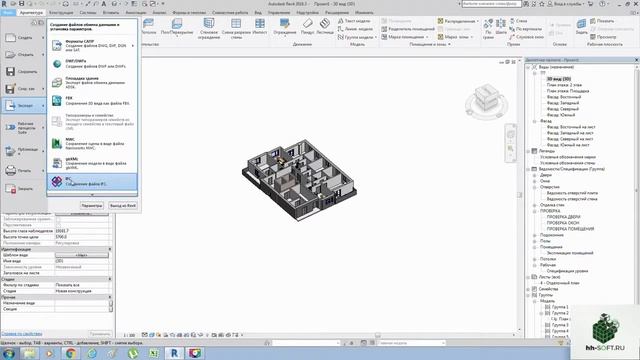Select the Curtain system tool
Screen dimensions: 640x360
click(x=209, y=29)
